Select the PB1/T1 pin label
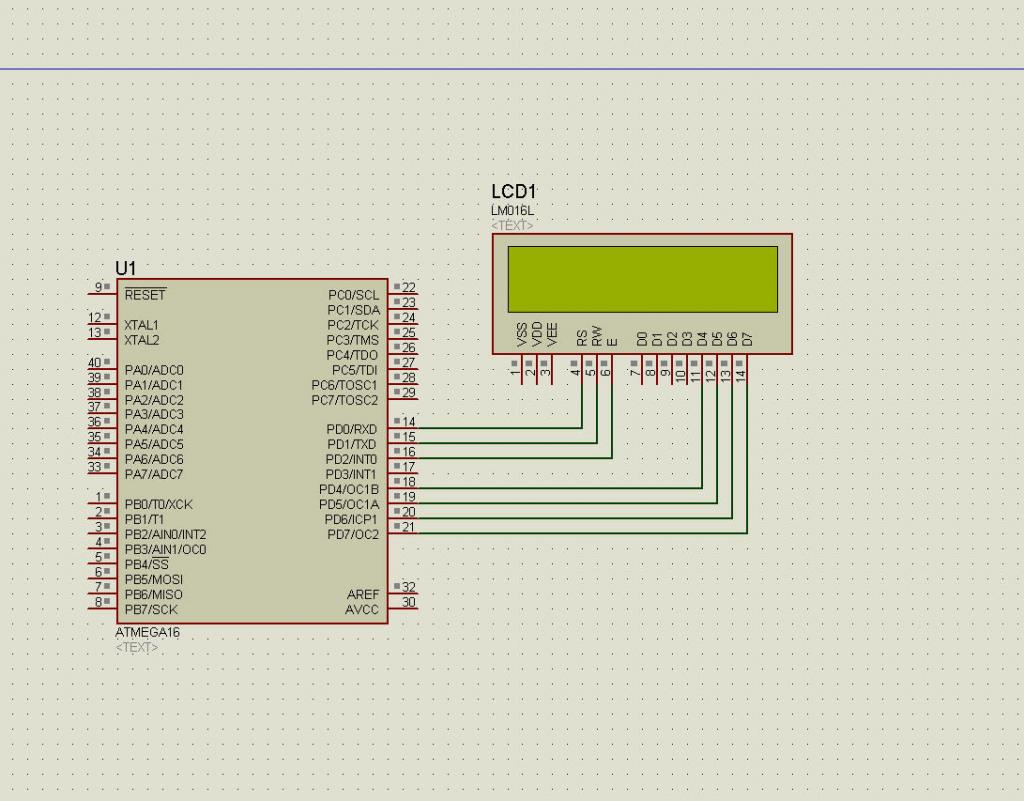 (x=144, y=519)
